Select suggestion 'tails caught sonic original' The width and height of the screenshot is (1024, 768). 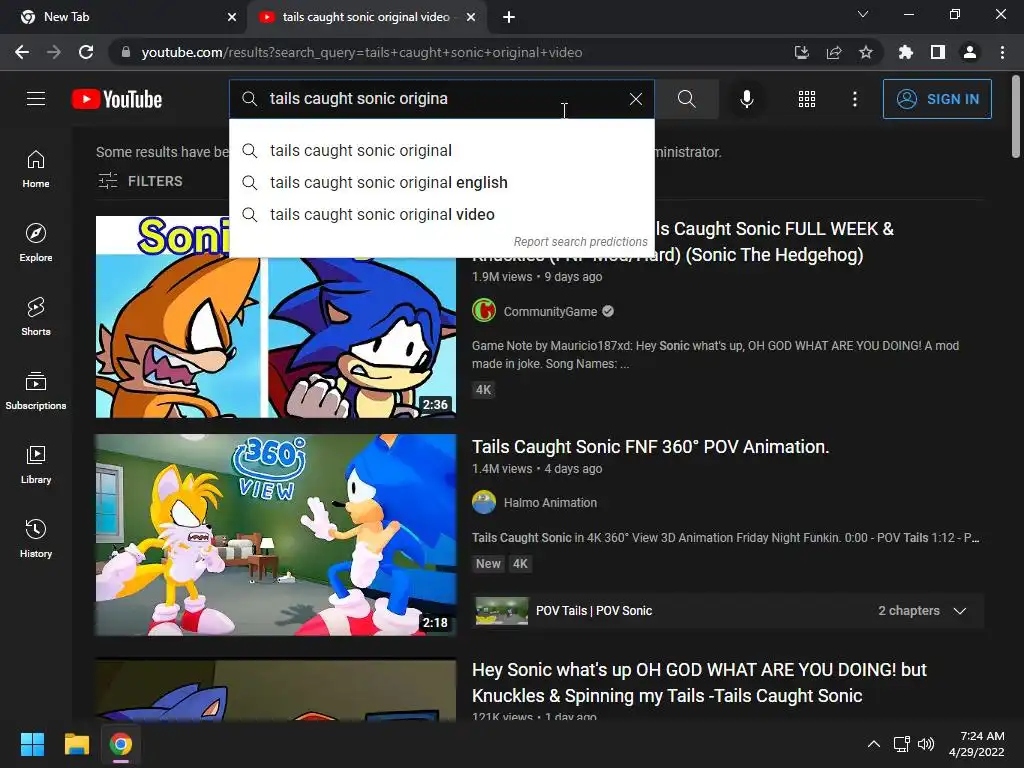tap(441, 151)
